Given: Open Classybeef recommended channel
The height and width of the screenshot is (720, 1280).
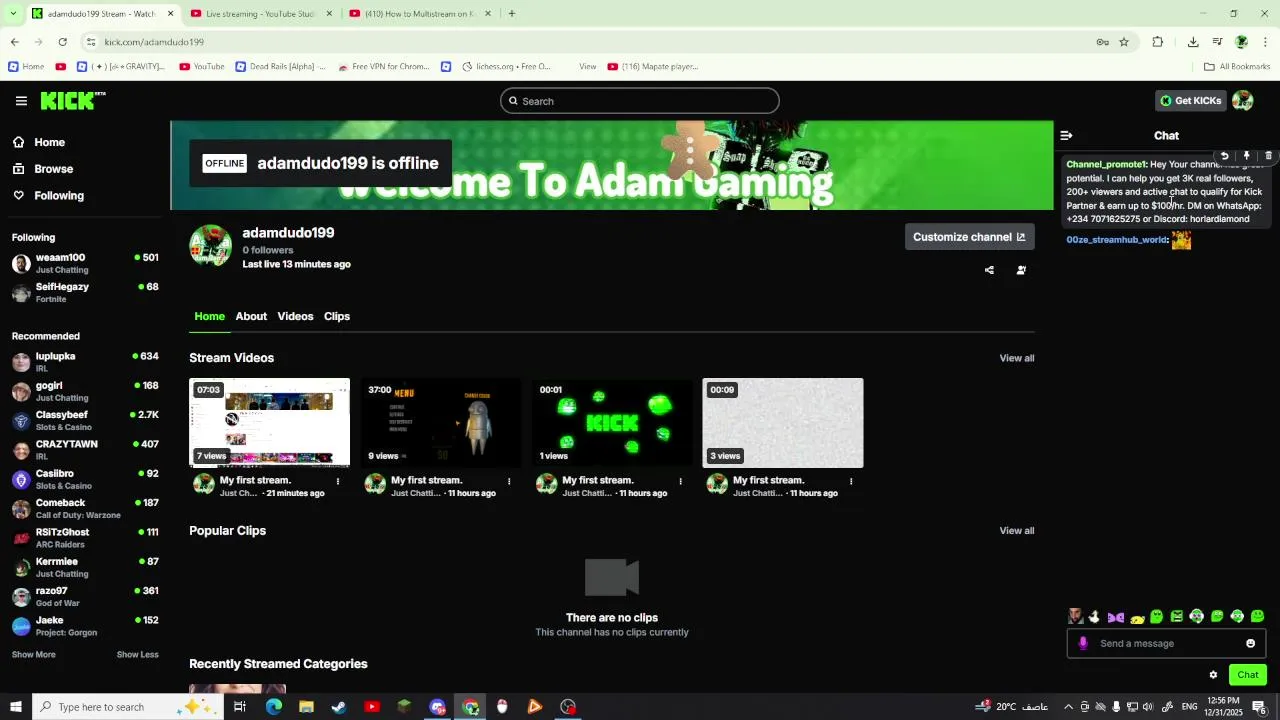Looking at the screenshot, I should pyautogui.click(x=85, y=421).
